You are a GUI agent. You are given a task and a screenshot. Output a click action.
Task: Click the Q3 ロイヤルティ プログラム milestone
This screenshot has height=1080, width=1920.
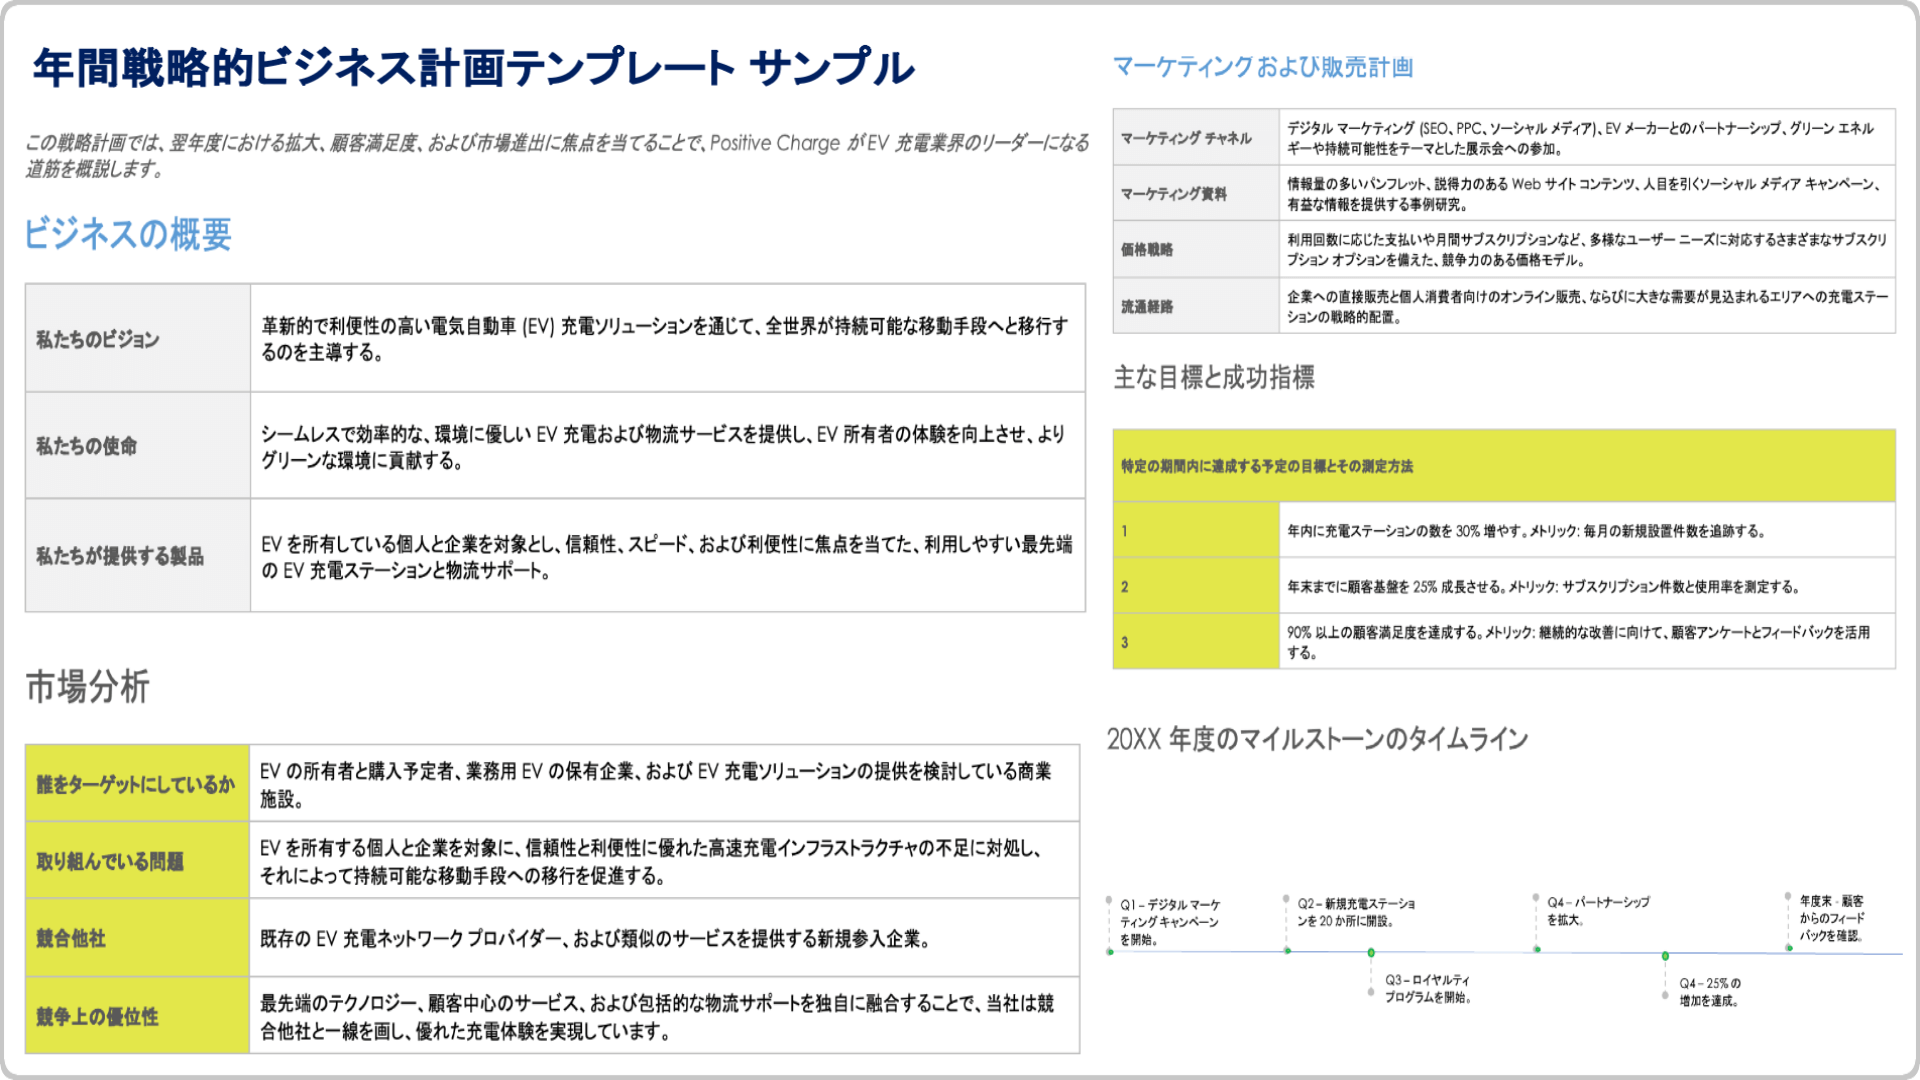coord(1428,988)
